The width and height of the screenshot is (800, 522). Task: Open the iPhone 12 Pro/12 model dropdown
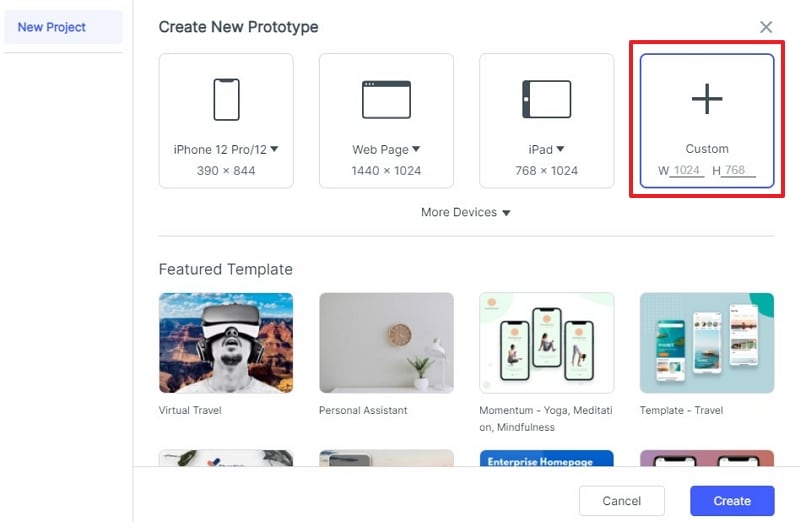point(275,149)
